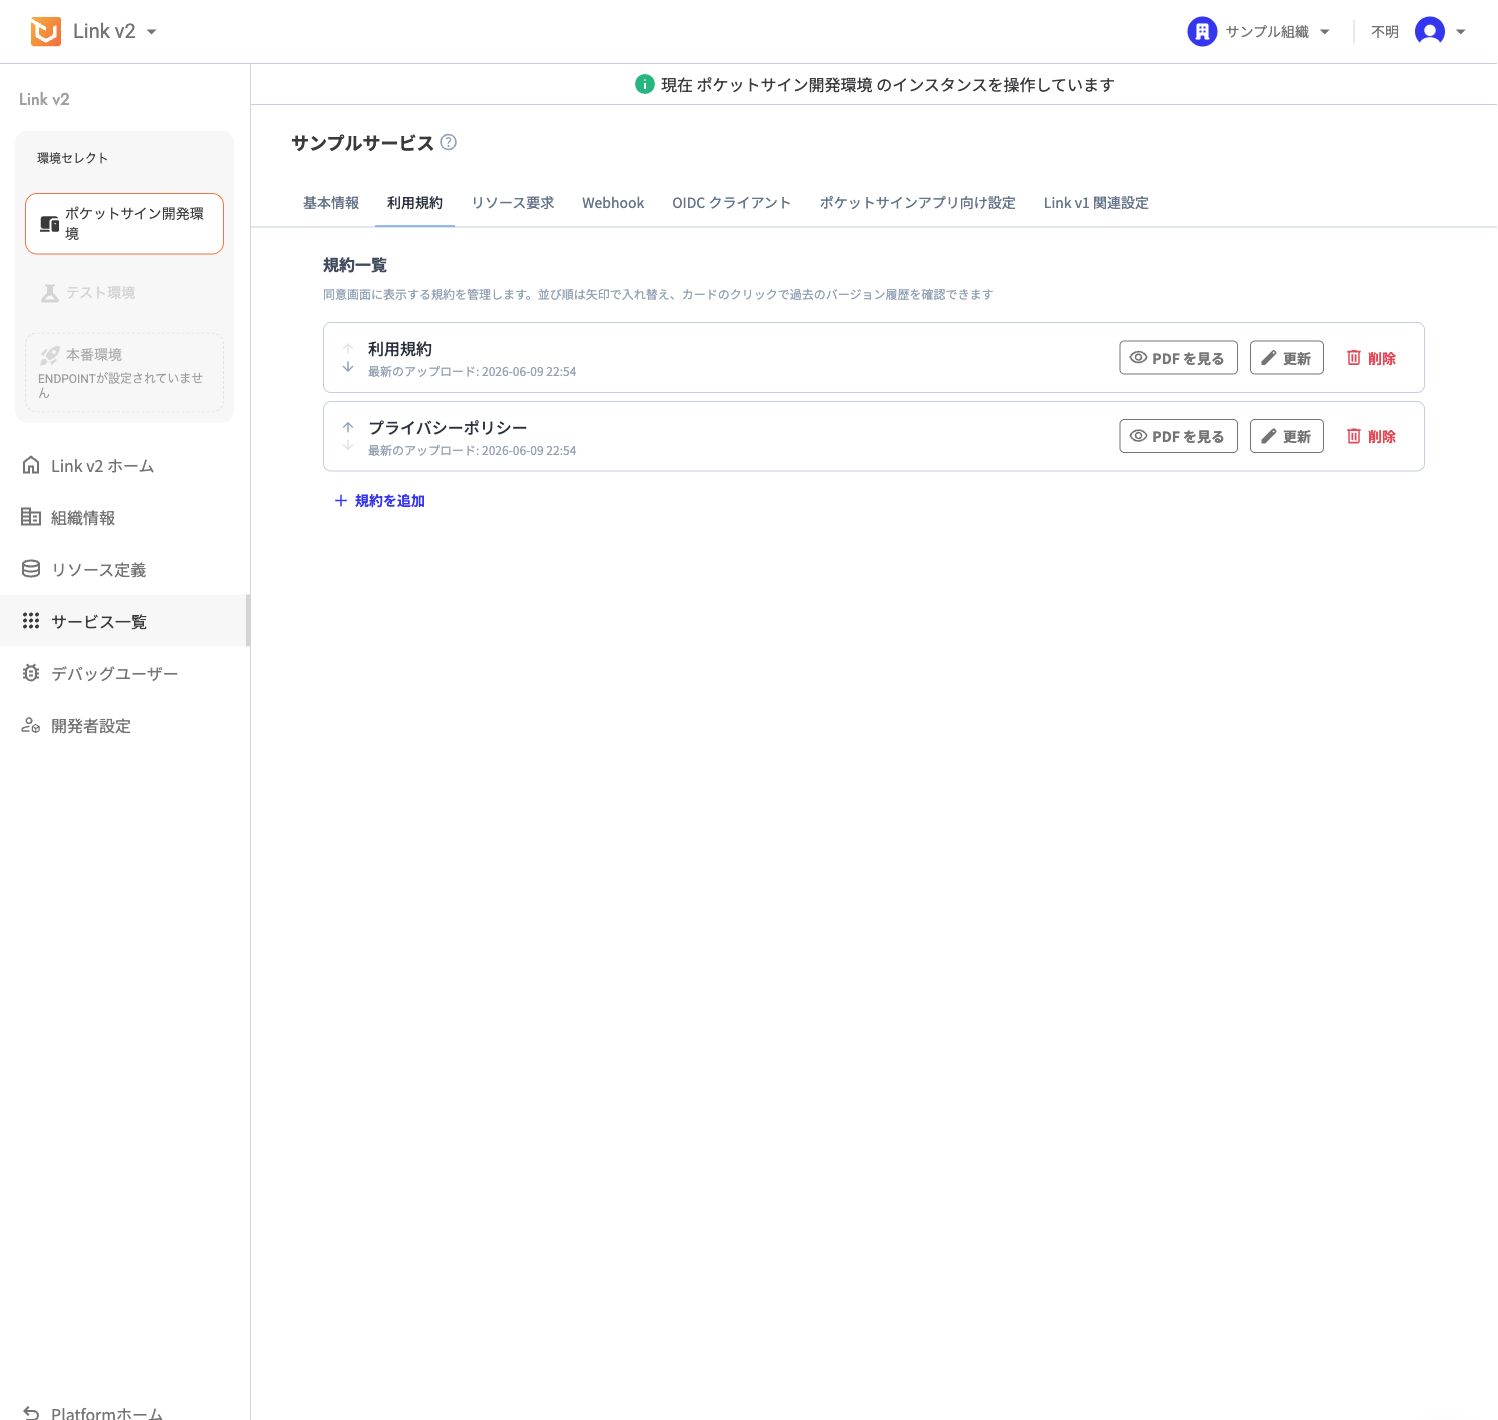Screen dimensions: 1498x1420
Task: Click the home icon in sidebar
Action: point(31,465)
